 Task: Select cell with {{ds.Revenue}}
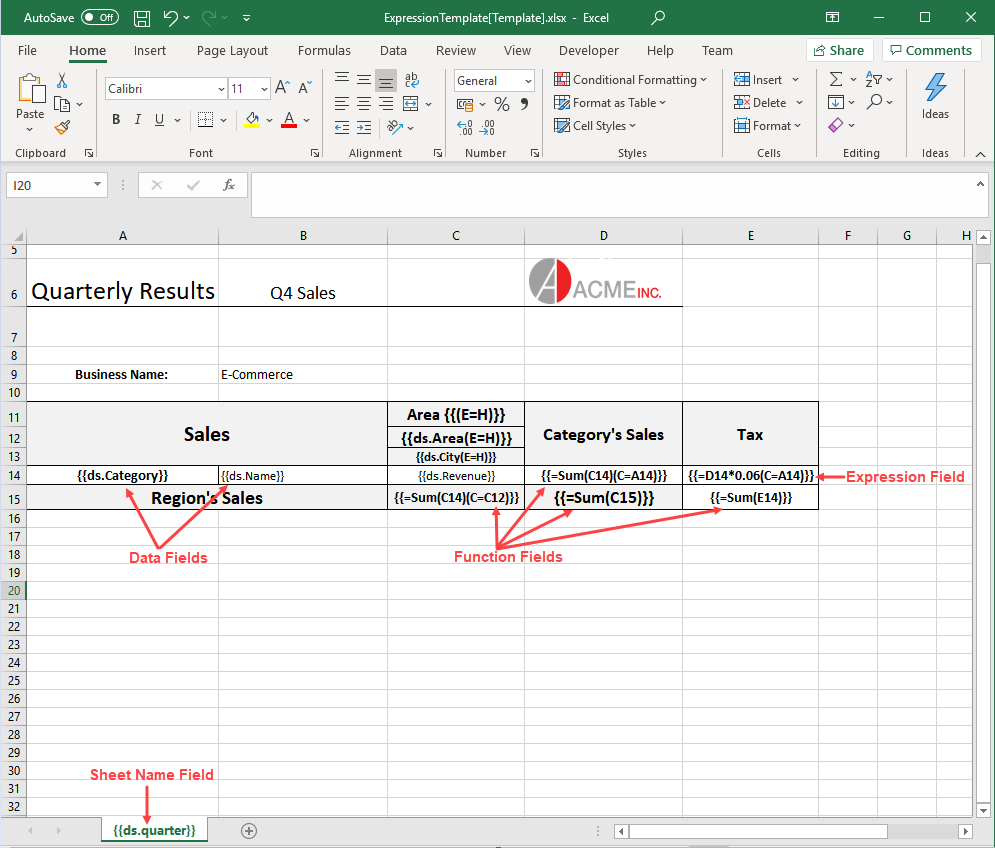(x=456, y=475)
